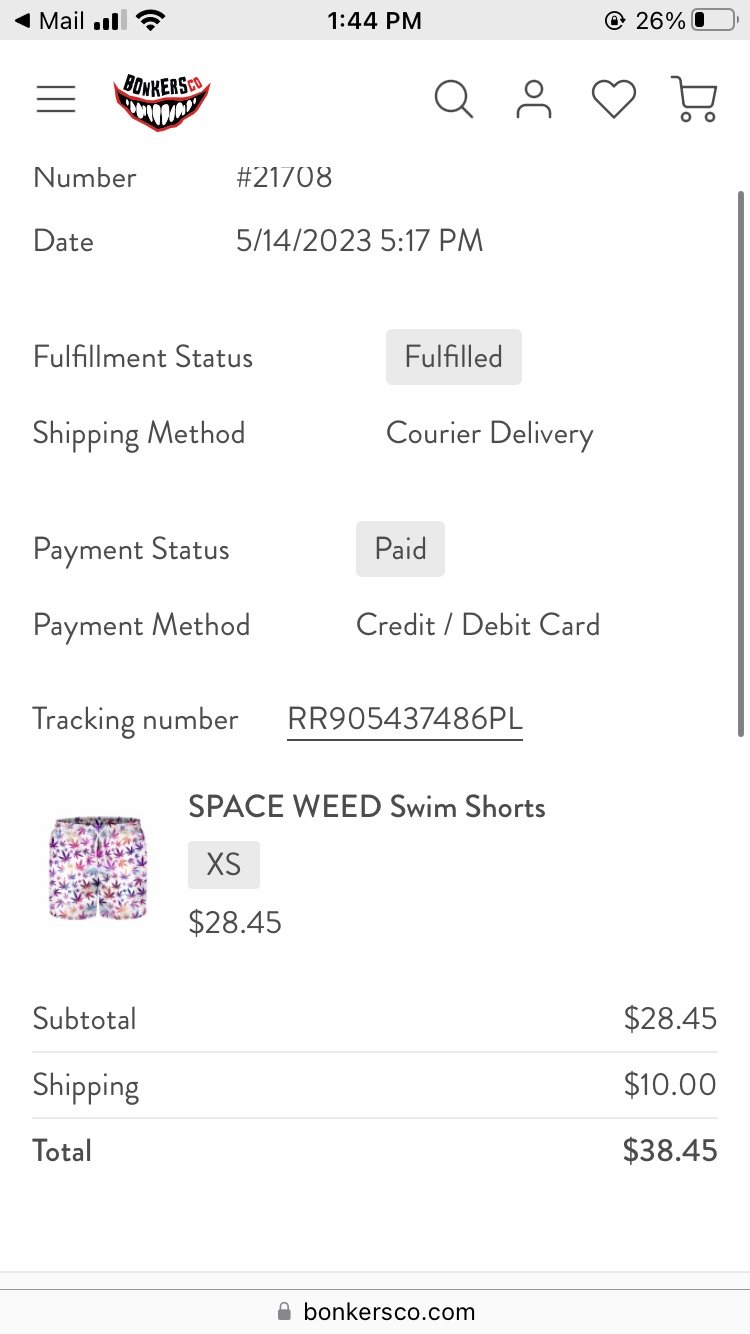The width and height of the screenshot is (750, 1334).
Task: Tap the swim shorts product thumbnail
Action: pos(98,867)
